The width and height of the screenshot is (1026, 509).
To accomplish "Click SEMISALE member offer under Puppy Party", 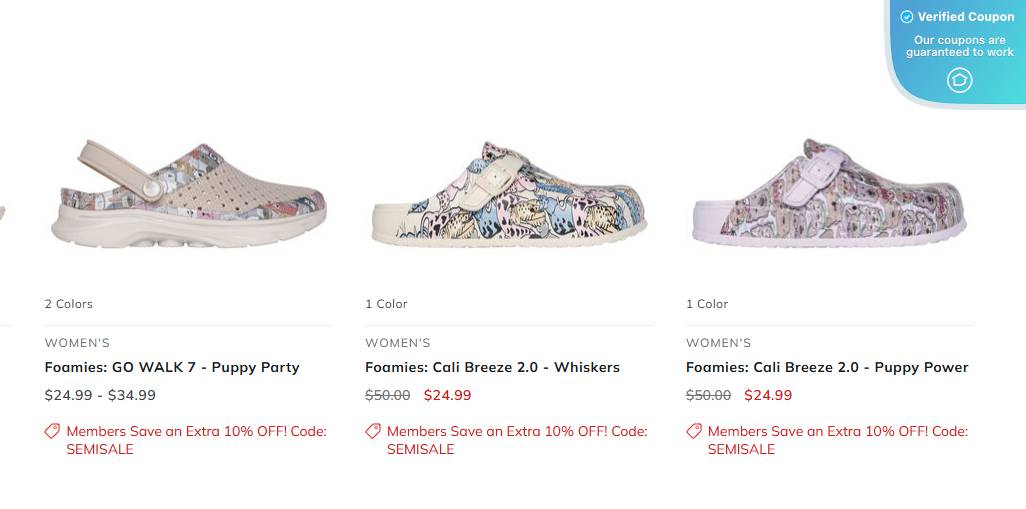I will [x=196, y=440].
